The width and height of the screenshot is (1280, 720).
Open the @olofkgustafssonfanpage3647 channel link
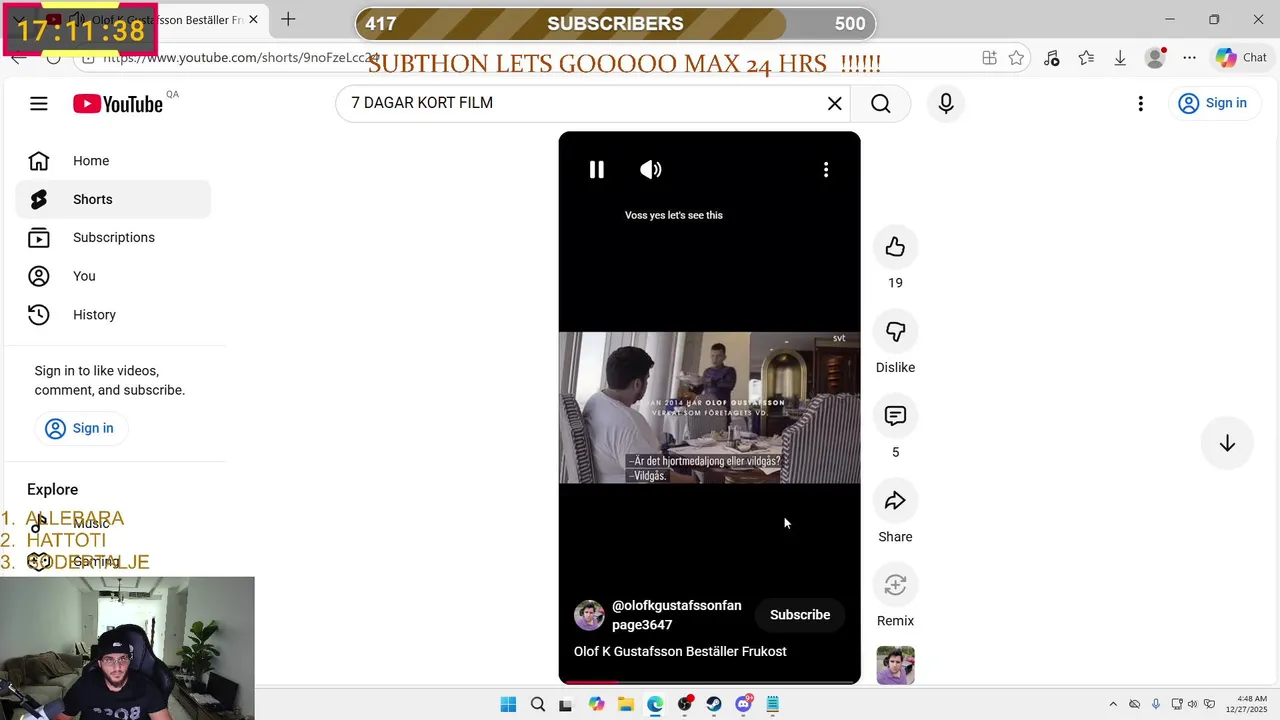[x=677, y=615]
